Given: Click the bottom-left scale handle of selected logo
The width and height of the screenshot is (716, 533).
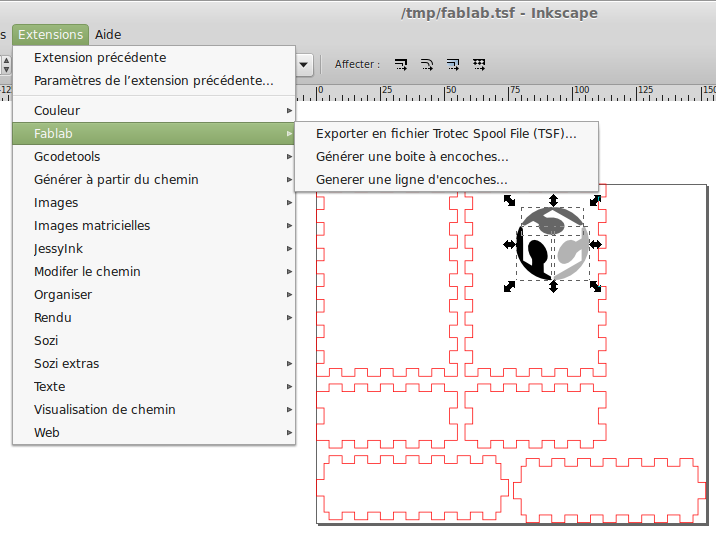Looking at the screenshot, I should [x=510, y=286].
